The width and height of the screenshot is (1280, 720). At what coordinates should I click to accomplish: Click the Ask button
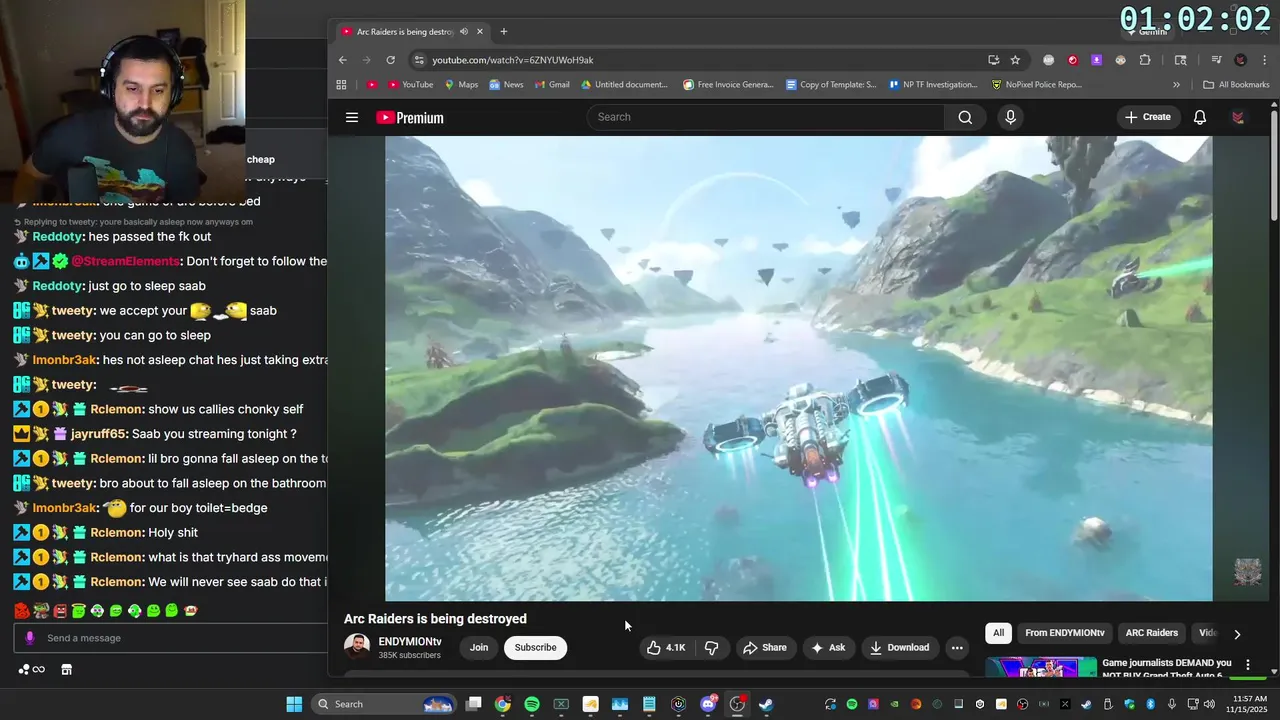point(828,648)
